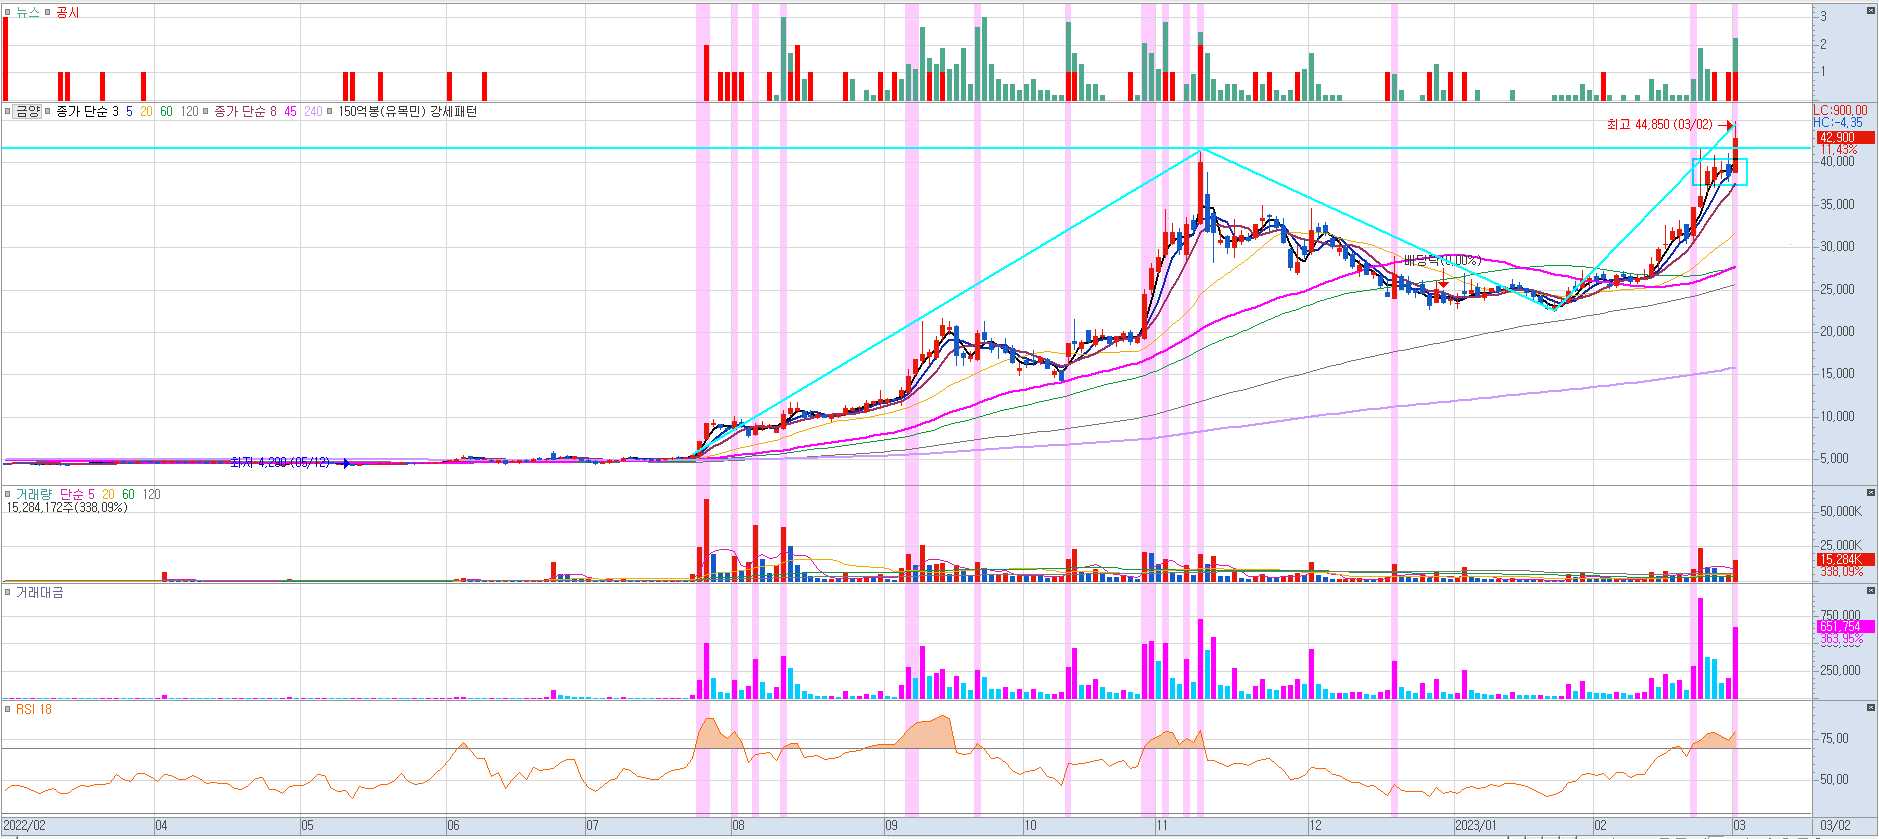Screen dimensions: 1879x839
Task: Close the RSI panel with its X icon
Action: click(x=1870, y=708)
